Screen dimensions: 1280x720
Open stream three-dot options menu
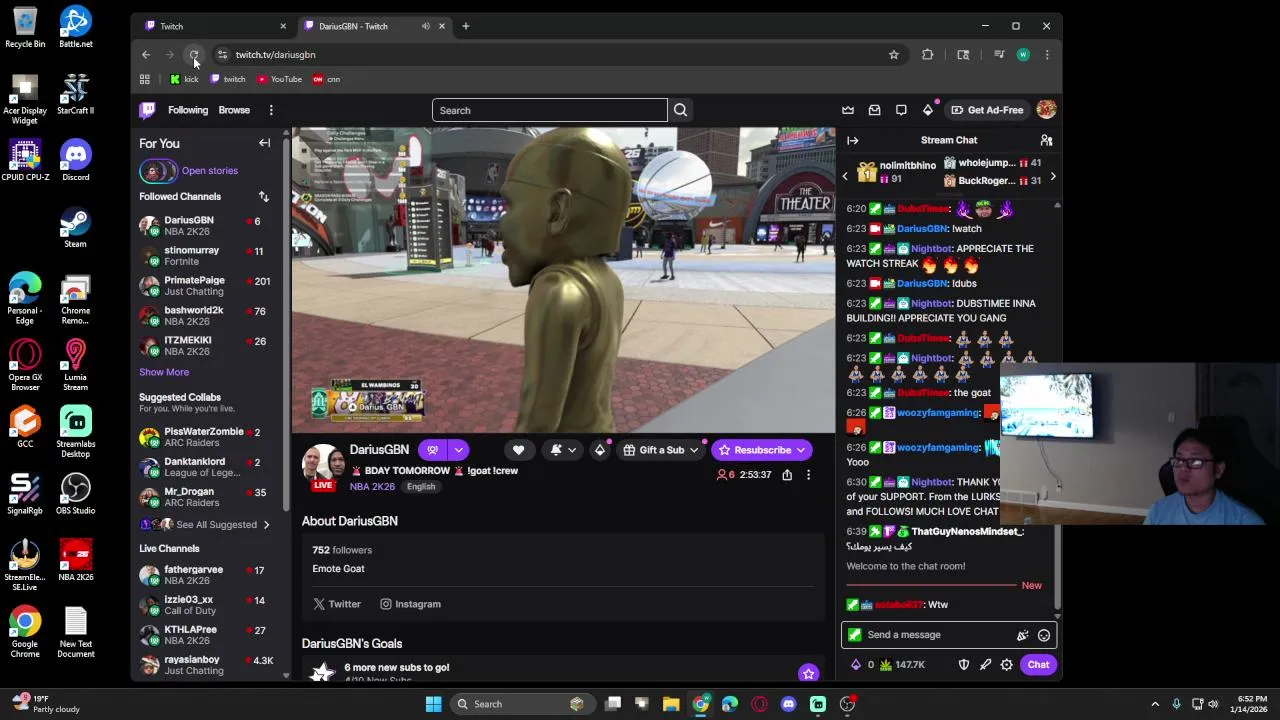[808, 475]
